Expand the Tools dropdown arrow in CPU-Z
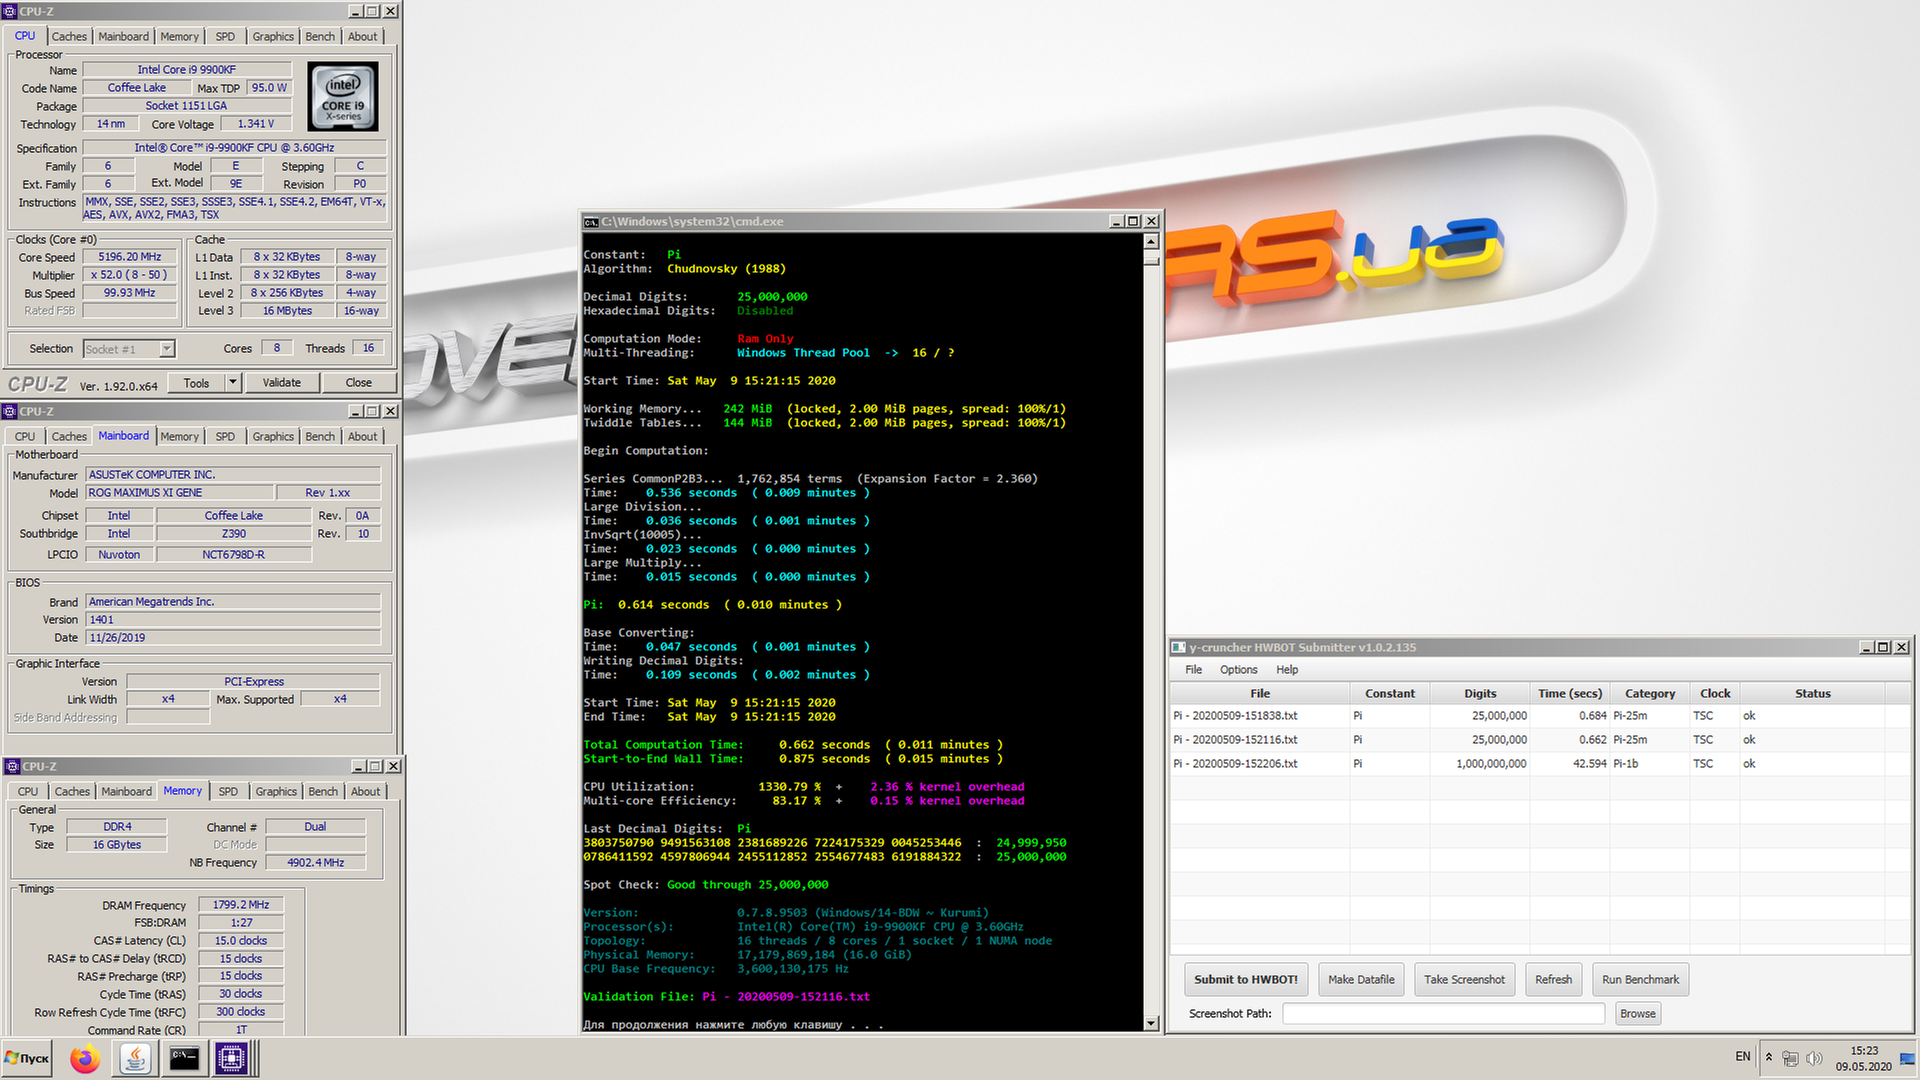 (x=233, y=382)
